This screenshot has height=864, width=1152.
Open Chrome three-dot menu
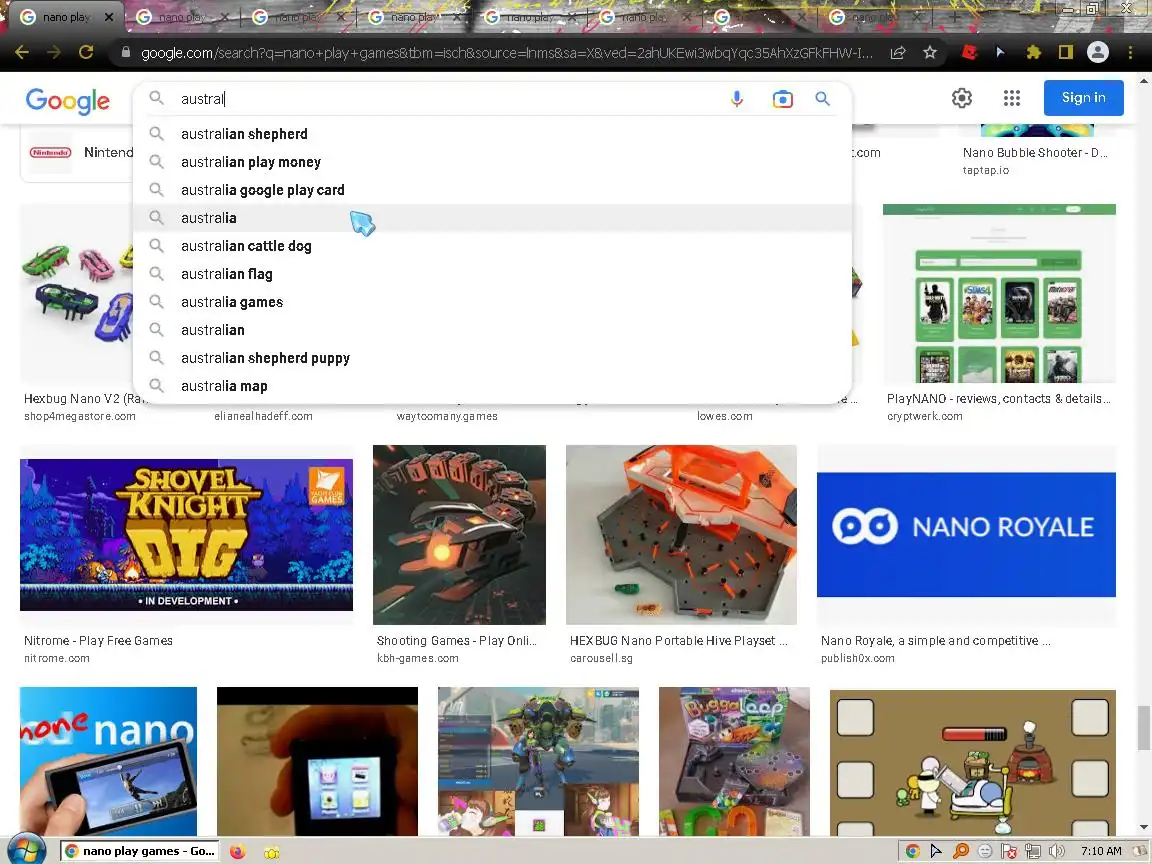[x=1130, y=52]
